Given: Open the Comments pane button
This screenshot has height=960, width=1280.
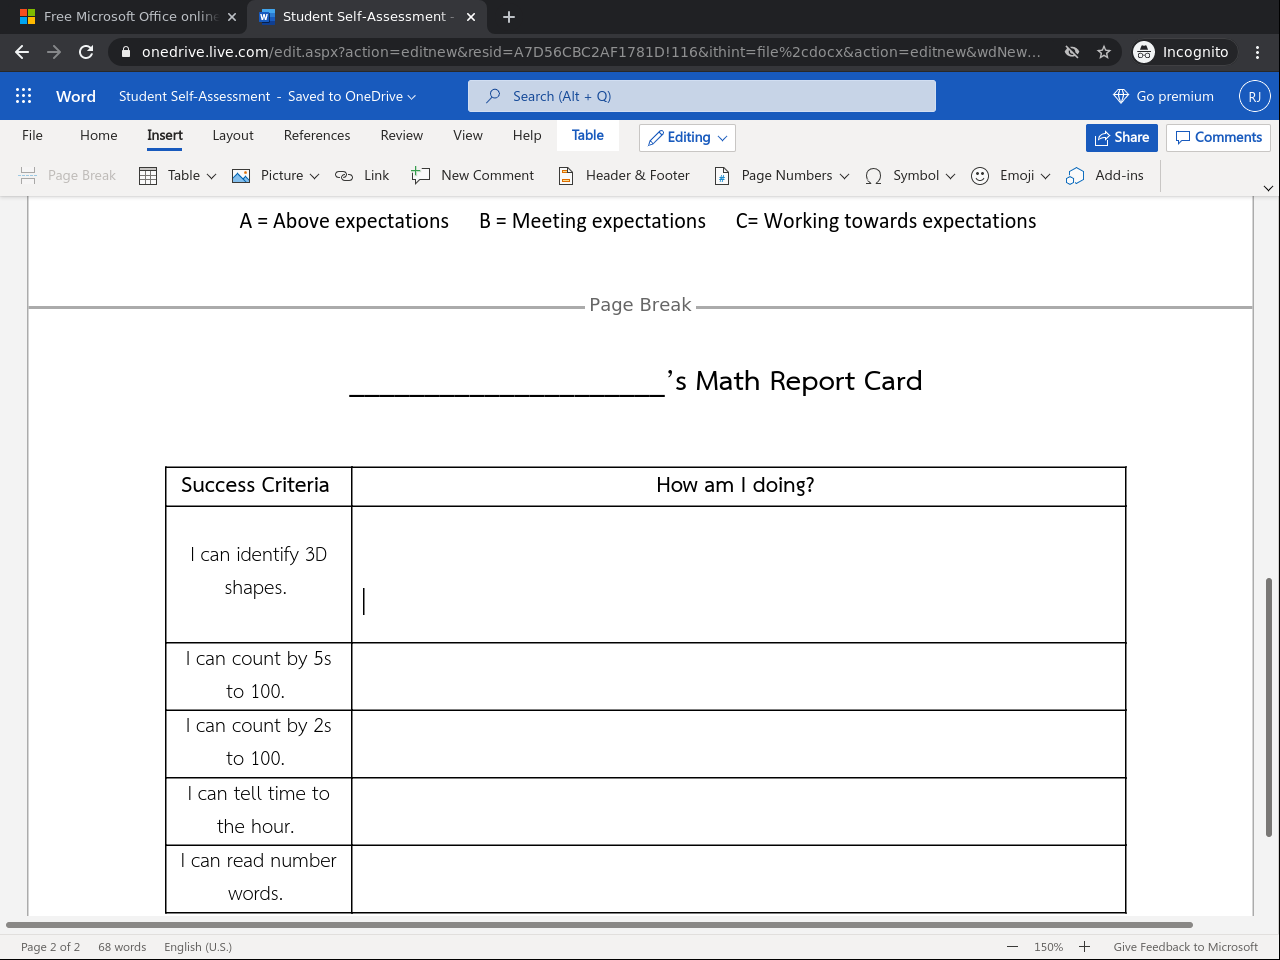Looking at the screenshot, I should [1218, 138].
